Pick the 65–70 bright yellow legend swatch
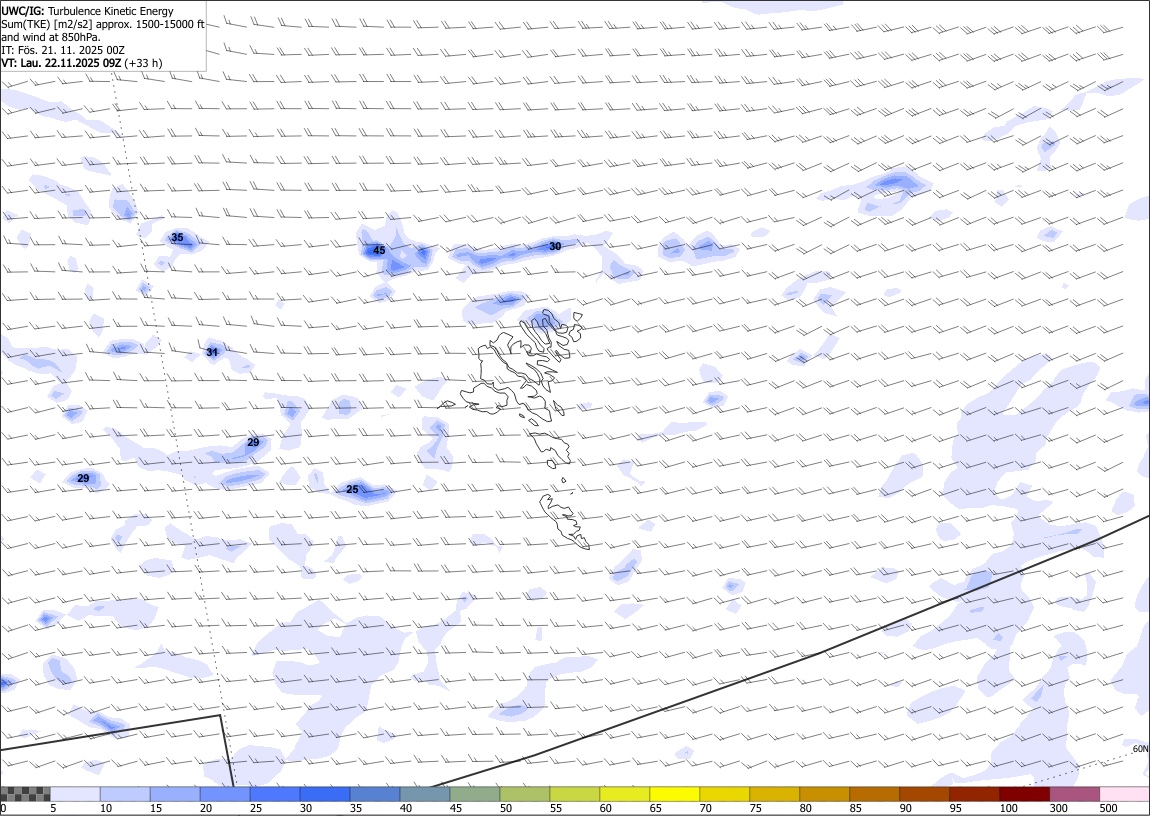 (x=674, y=794)
